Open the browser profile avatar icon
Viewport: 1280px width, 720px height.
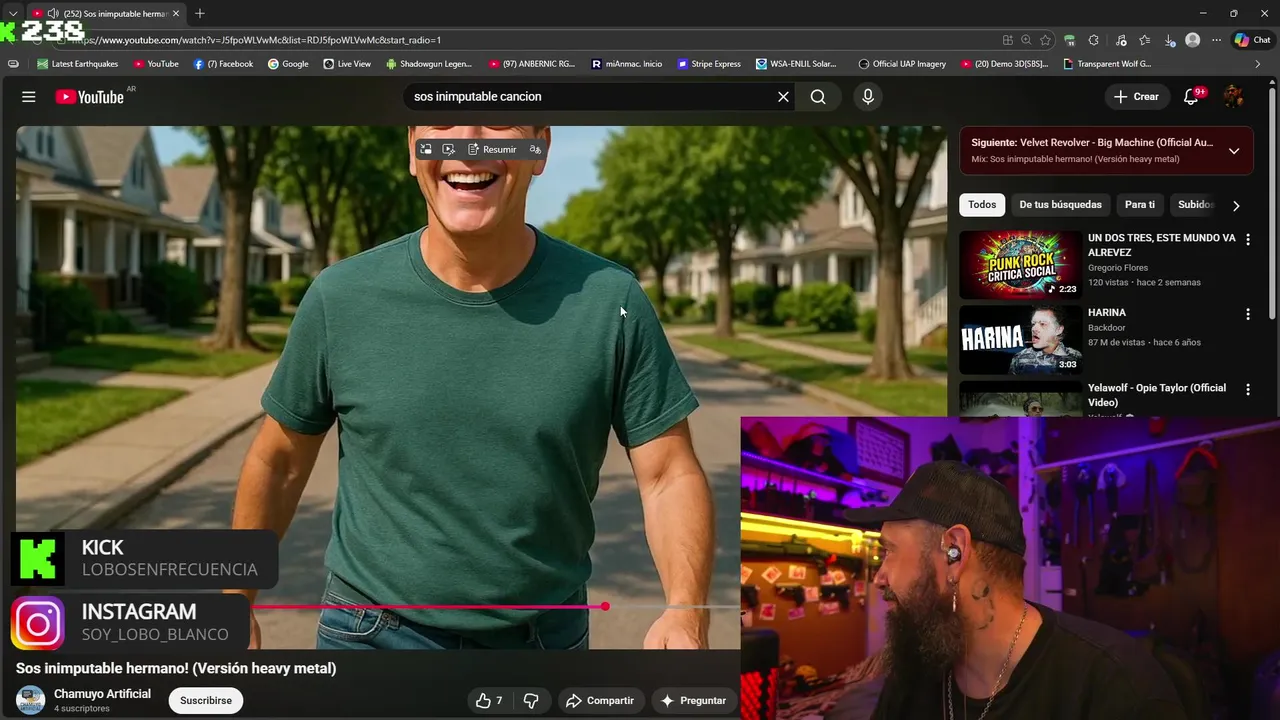(x=1192, y=40)
